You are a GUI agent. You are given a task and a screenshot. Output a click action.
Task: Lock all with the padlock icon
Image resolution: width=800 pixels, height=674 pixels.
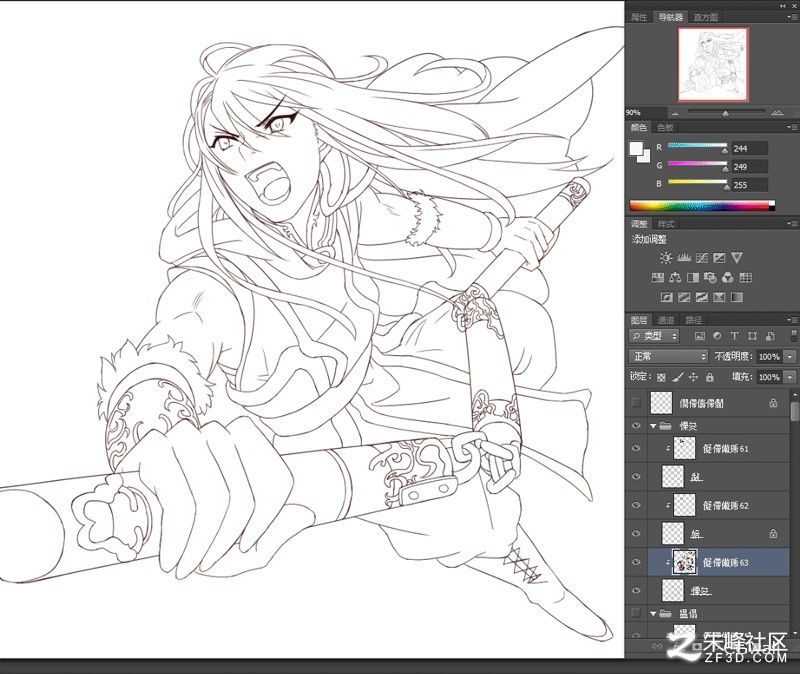pyautogui.click(x=710, y=378)
